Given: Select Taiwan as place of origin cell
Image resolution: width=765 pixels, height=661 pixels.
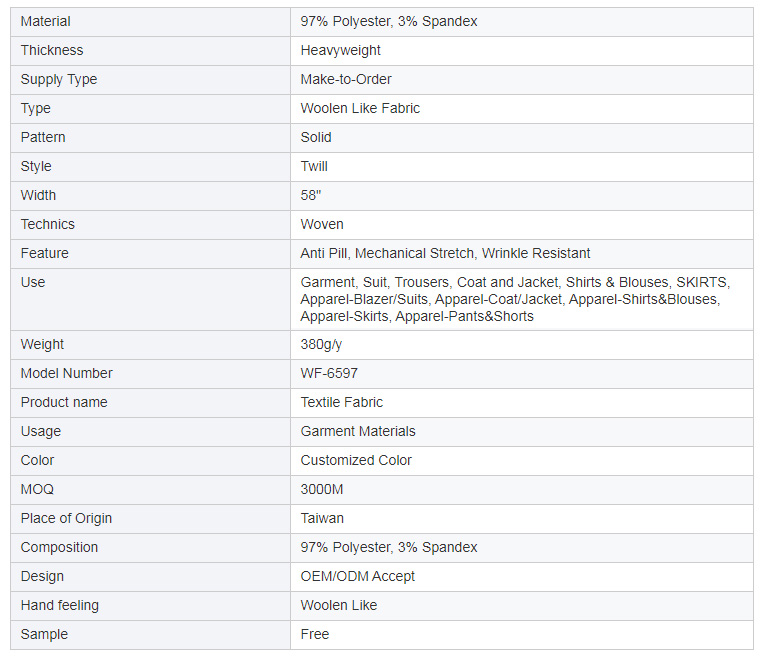Looking at the screenshot, I should coord(322,518).
